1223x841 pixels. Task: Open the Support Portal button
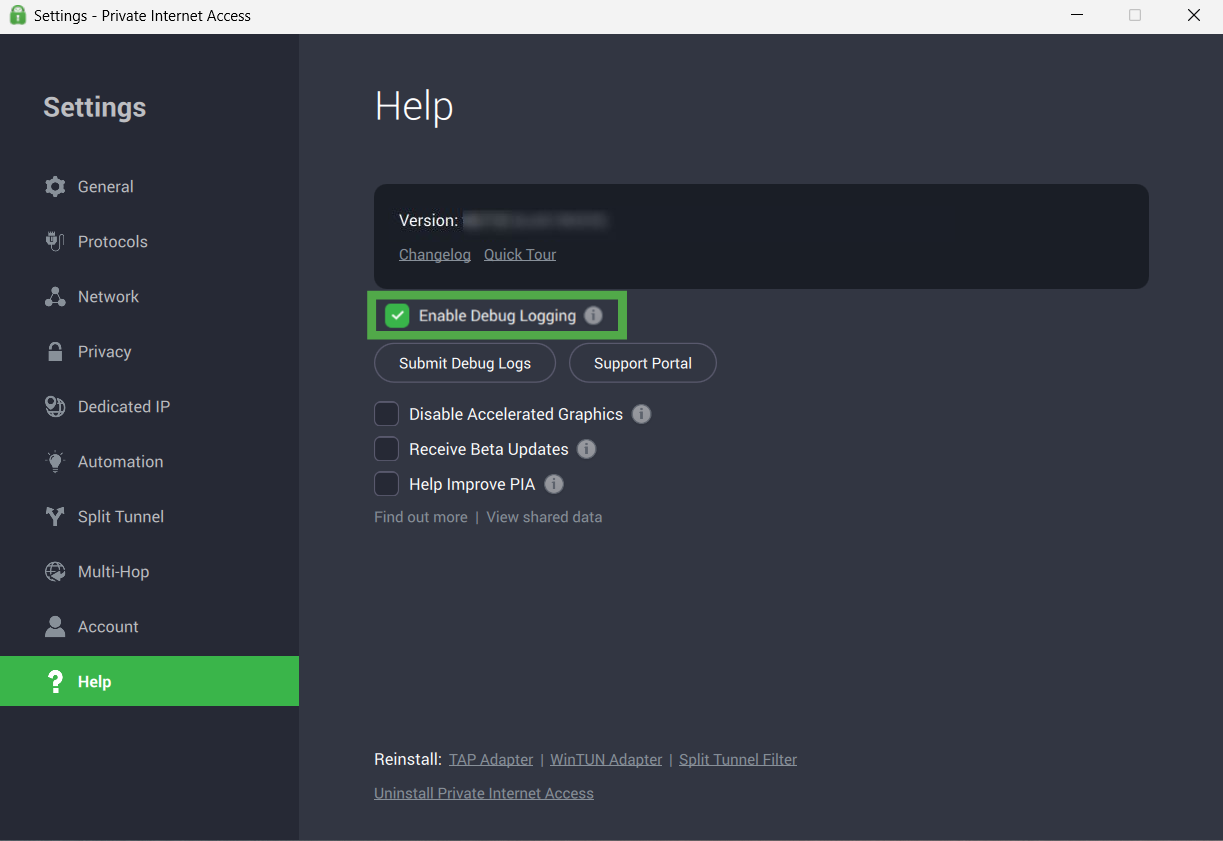pyautogui.click(x=643, y=363)
